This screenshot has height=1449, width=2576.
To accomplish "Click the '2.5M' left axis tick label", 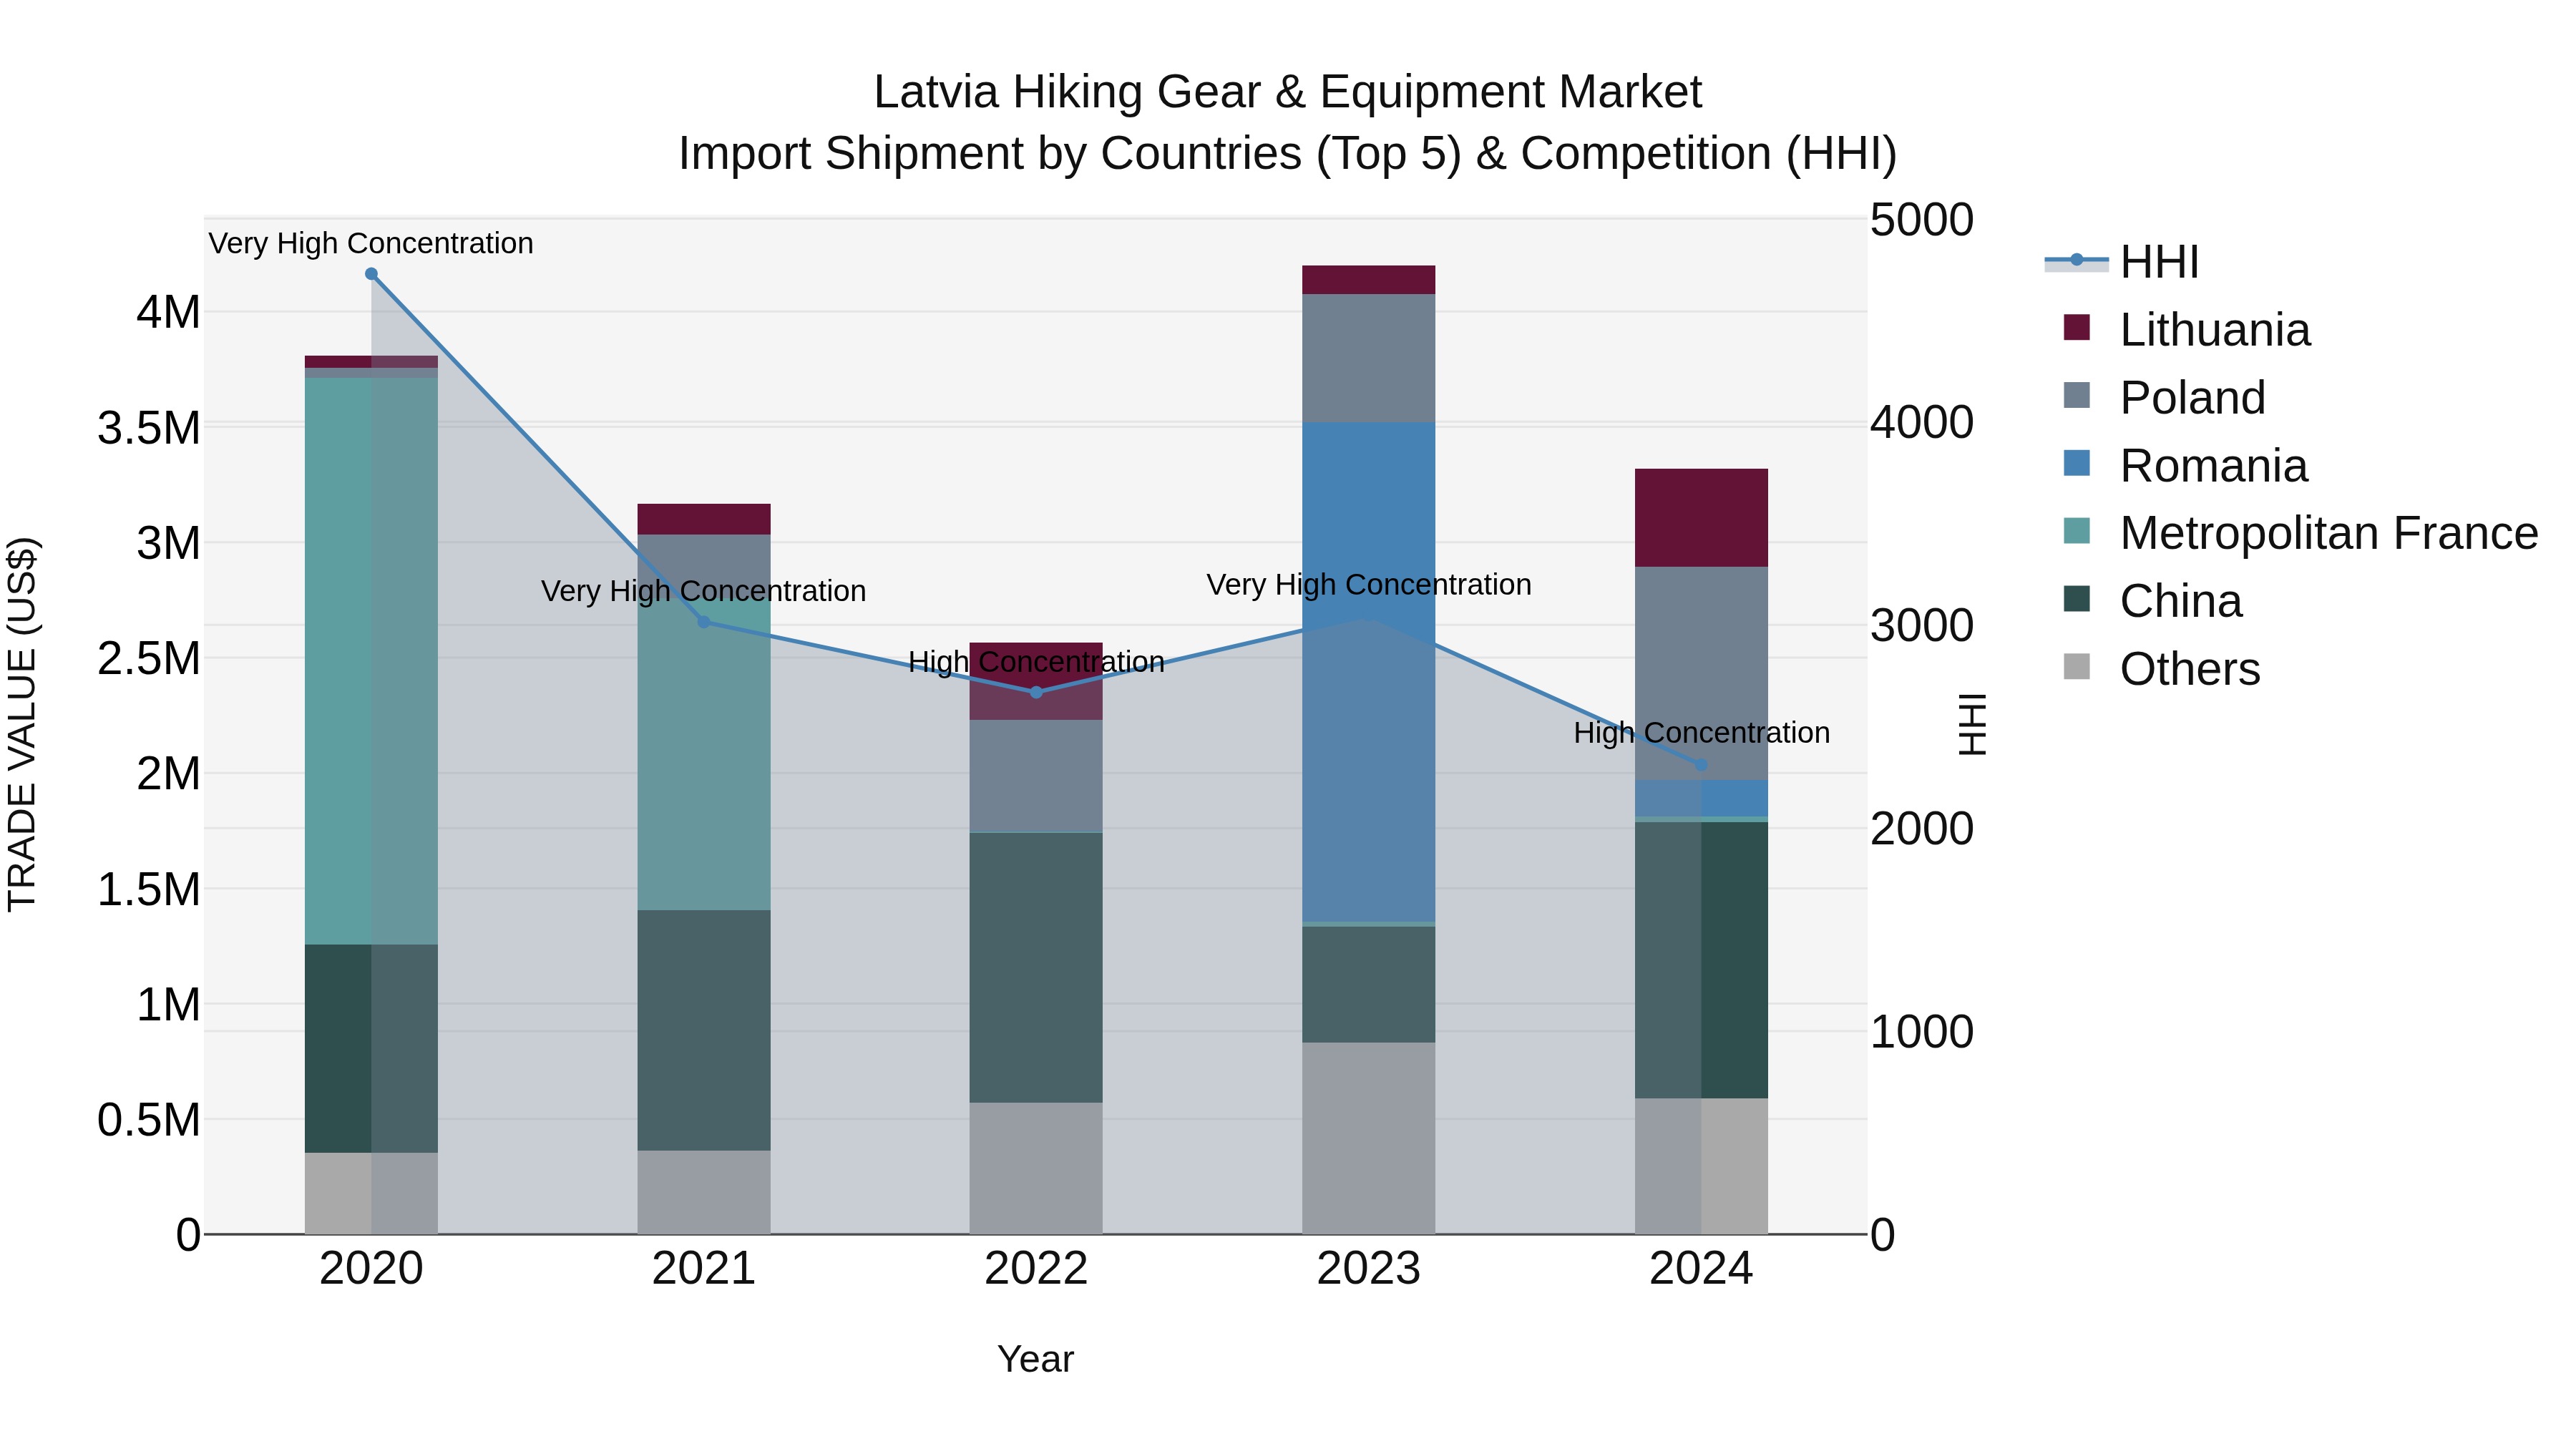I will click(x=149, y=659).
